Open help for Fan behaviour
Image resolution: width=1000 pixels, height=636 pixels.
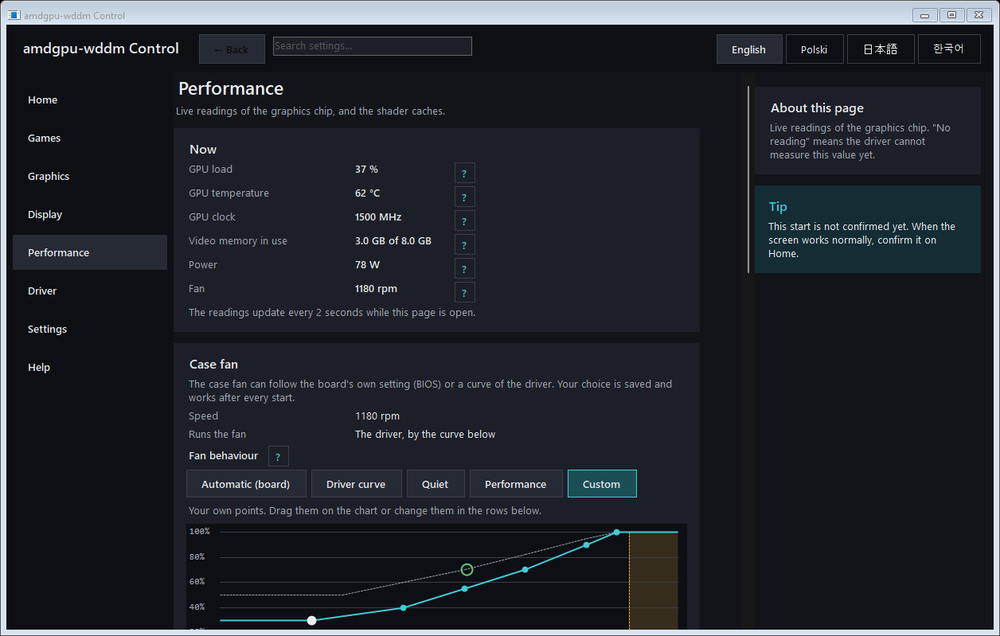pyautogui.click(x=278, y=456)
